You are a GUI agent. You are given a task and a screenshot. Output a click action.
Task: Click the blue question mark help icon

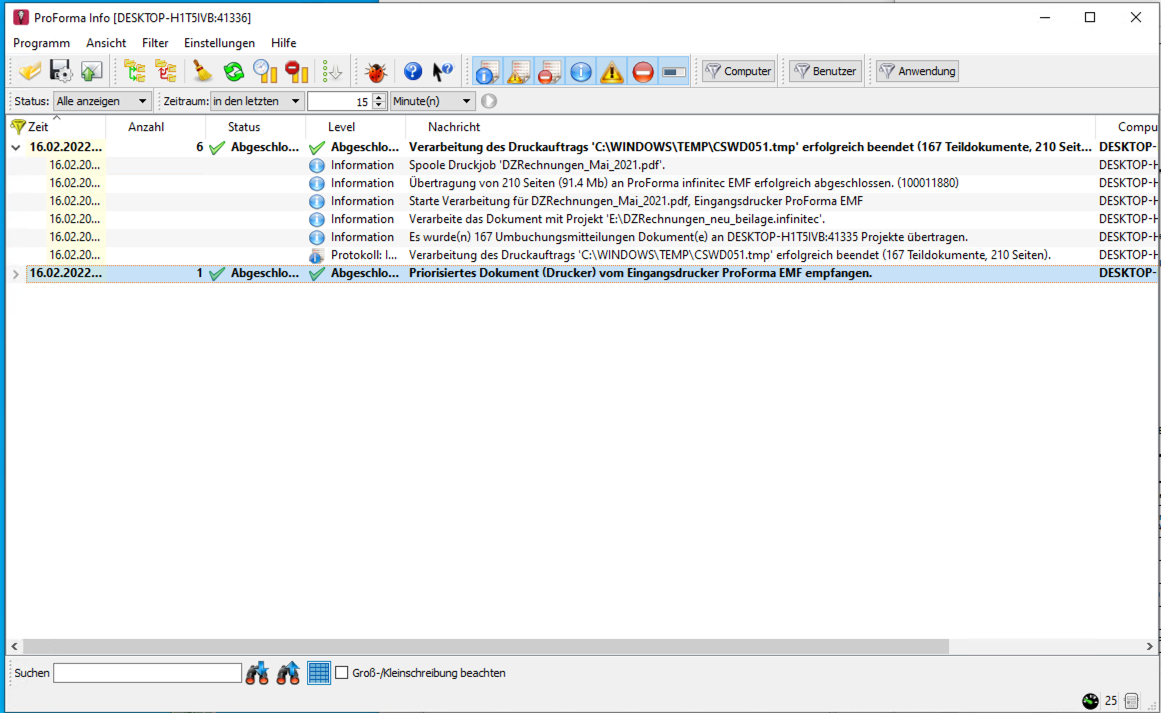coord(412,71)
